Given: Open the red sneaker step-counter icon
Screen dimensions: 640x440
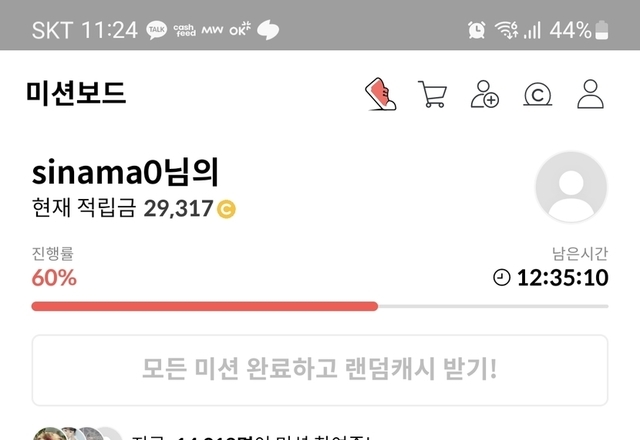Looking at the screenshot, I should click(x=380, y=94).
